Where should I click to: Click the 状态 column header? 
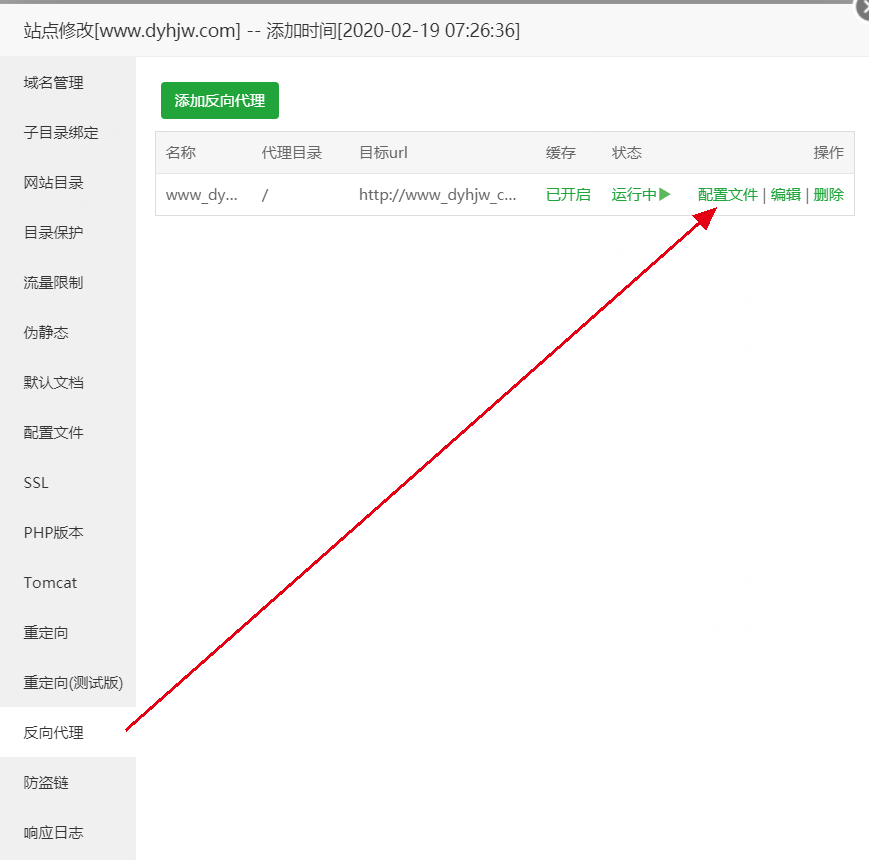pyautogui.click(x=627, y=152)
